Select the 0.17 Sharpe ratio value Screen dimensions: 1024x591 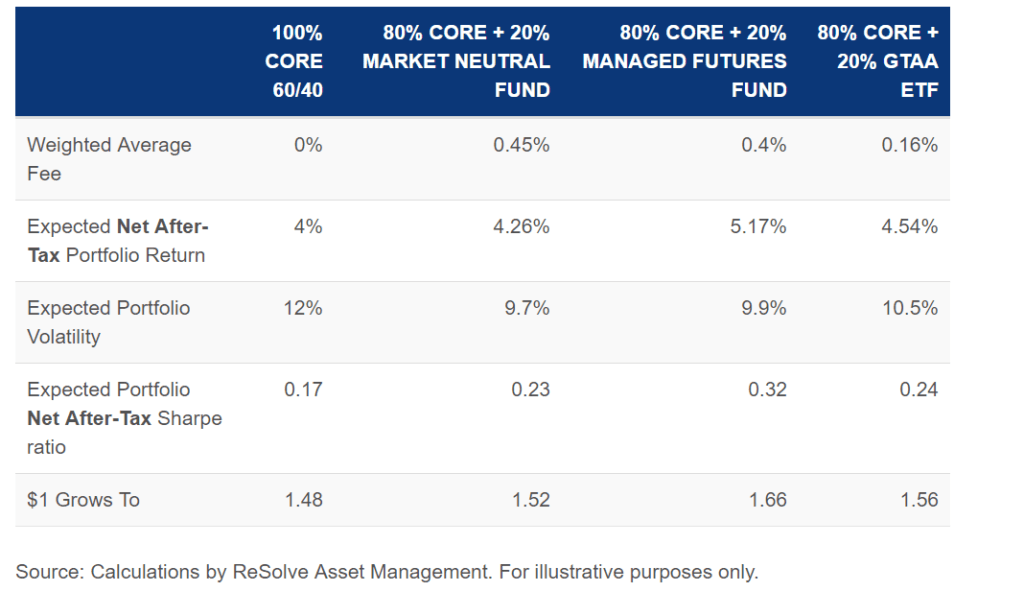pyautogui.click(x=303, y=390)
